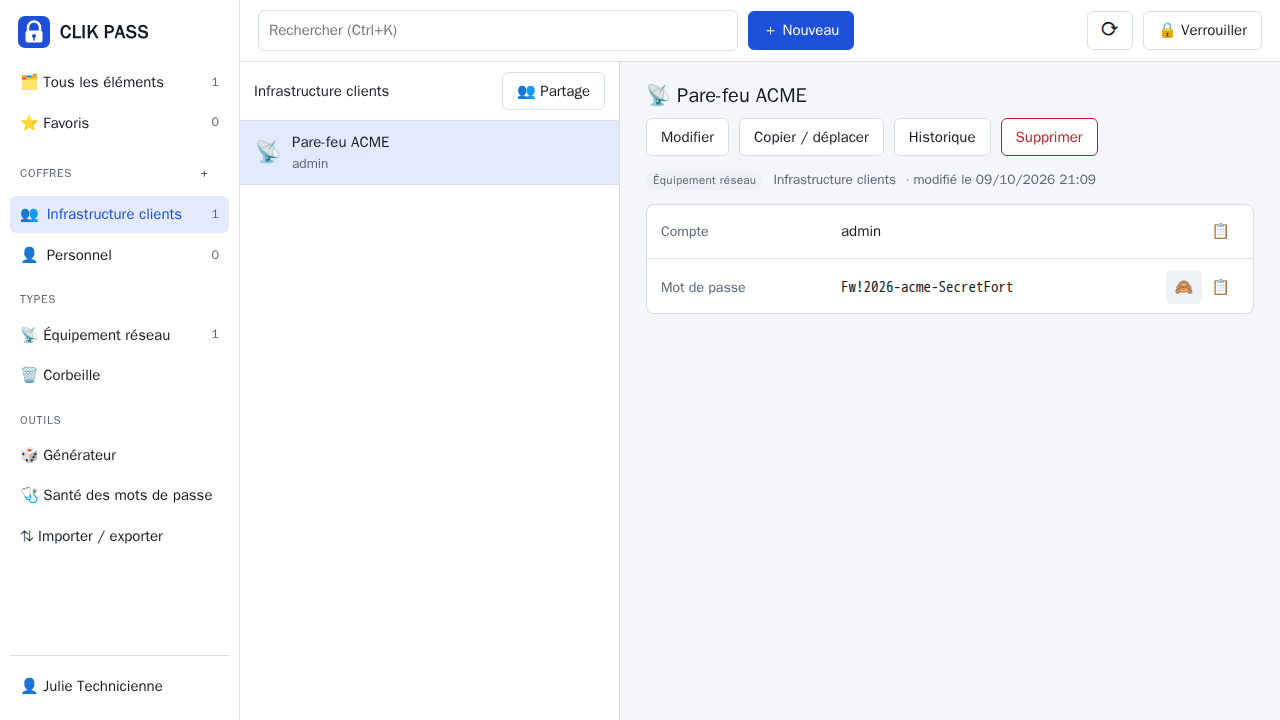The image size is (1280, 720).
Task: Open Santé des mots de passe
Action: (119, 495)
